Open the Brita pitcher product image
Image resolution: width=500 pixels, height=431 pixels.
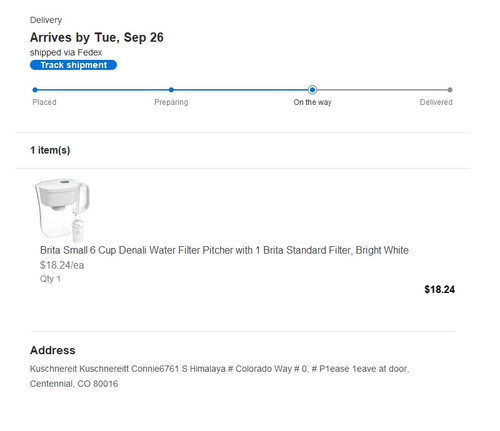(x=62, y=210)
